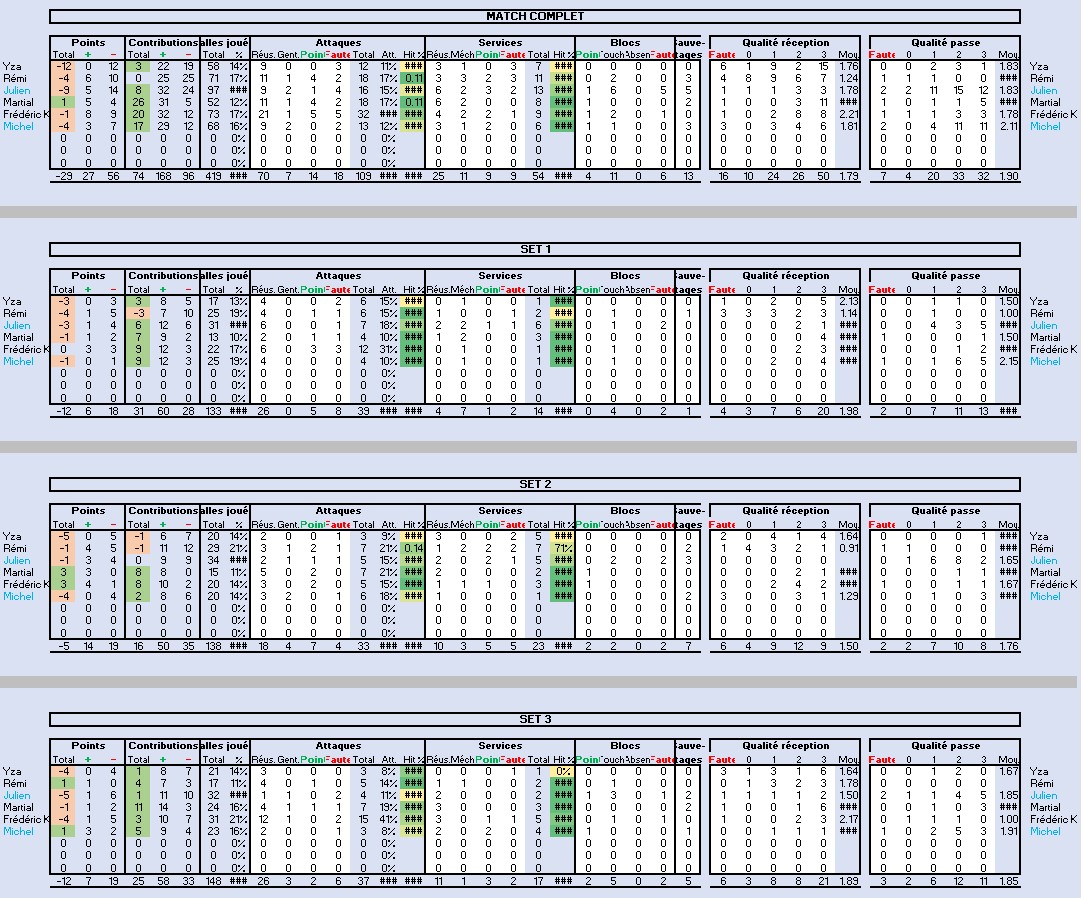Click MATCH COMPLET passe average 1.90
Viewport: 1081px width, 898px height.
click(1008, 176)
